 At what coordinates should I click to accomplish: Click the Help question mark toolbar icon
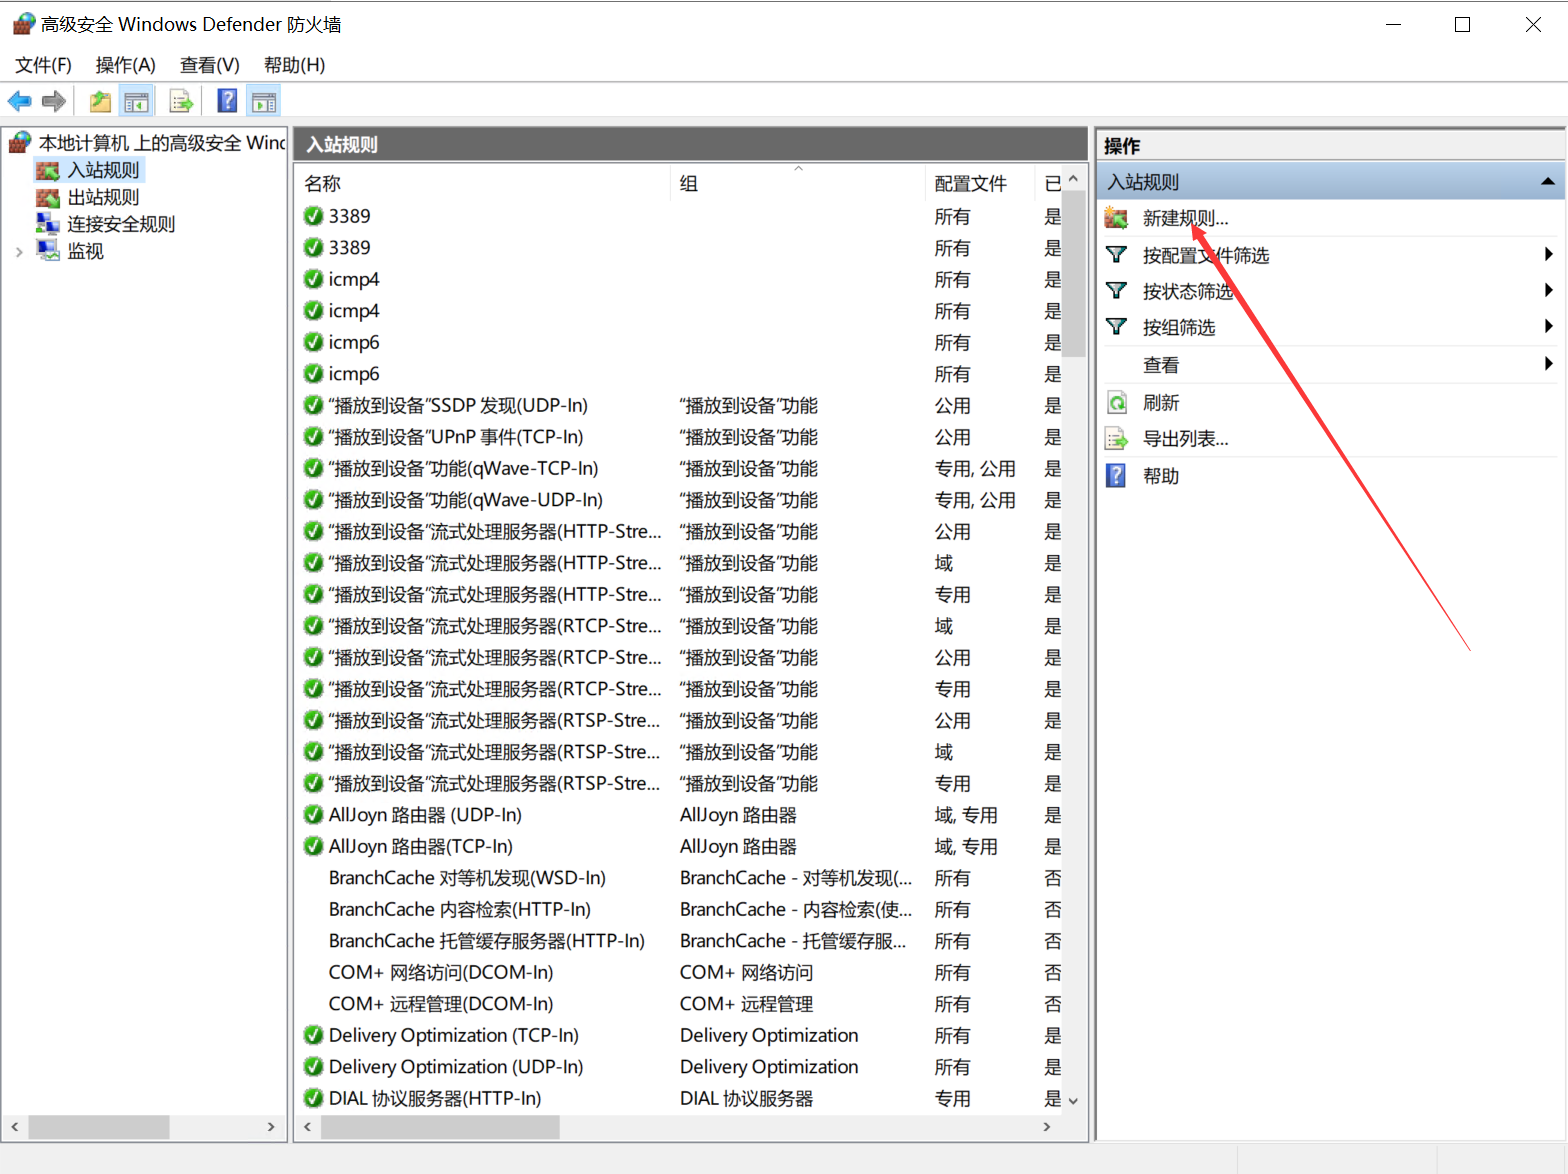pos(228,101)
